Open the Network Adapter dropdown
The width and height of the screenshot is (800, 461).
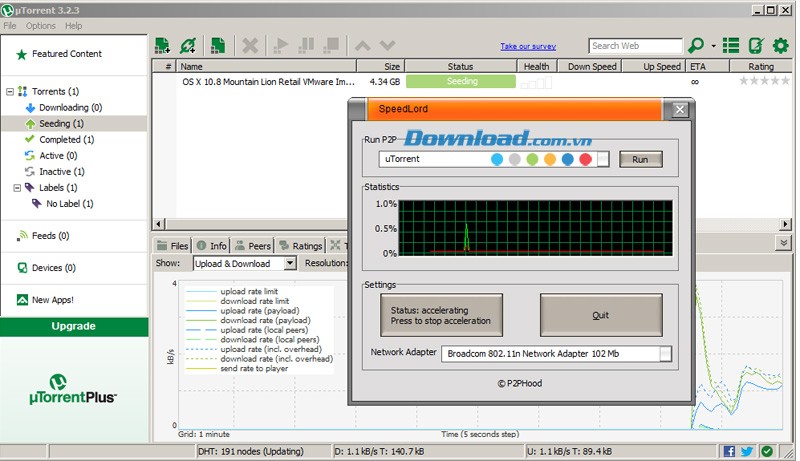coord(665,354)
